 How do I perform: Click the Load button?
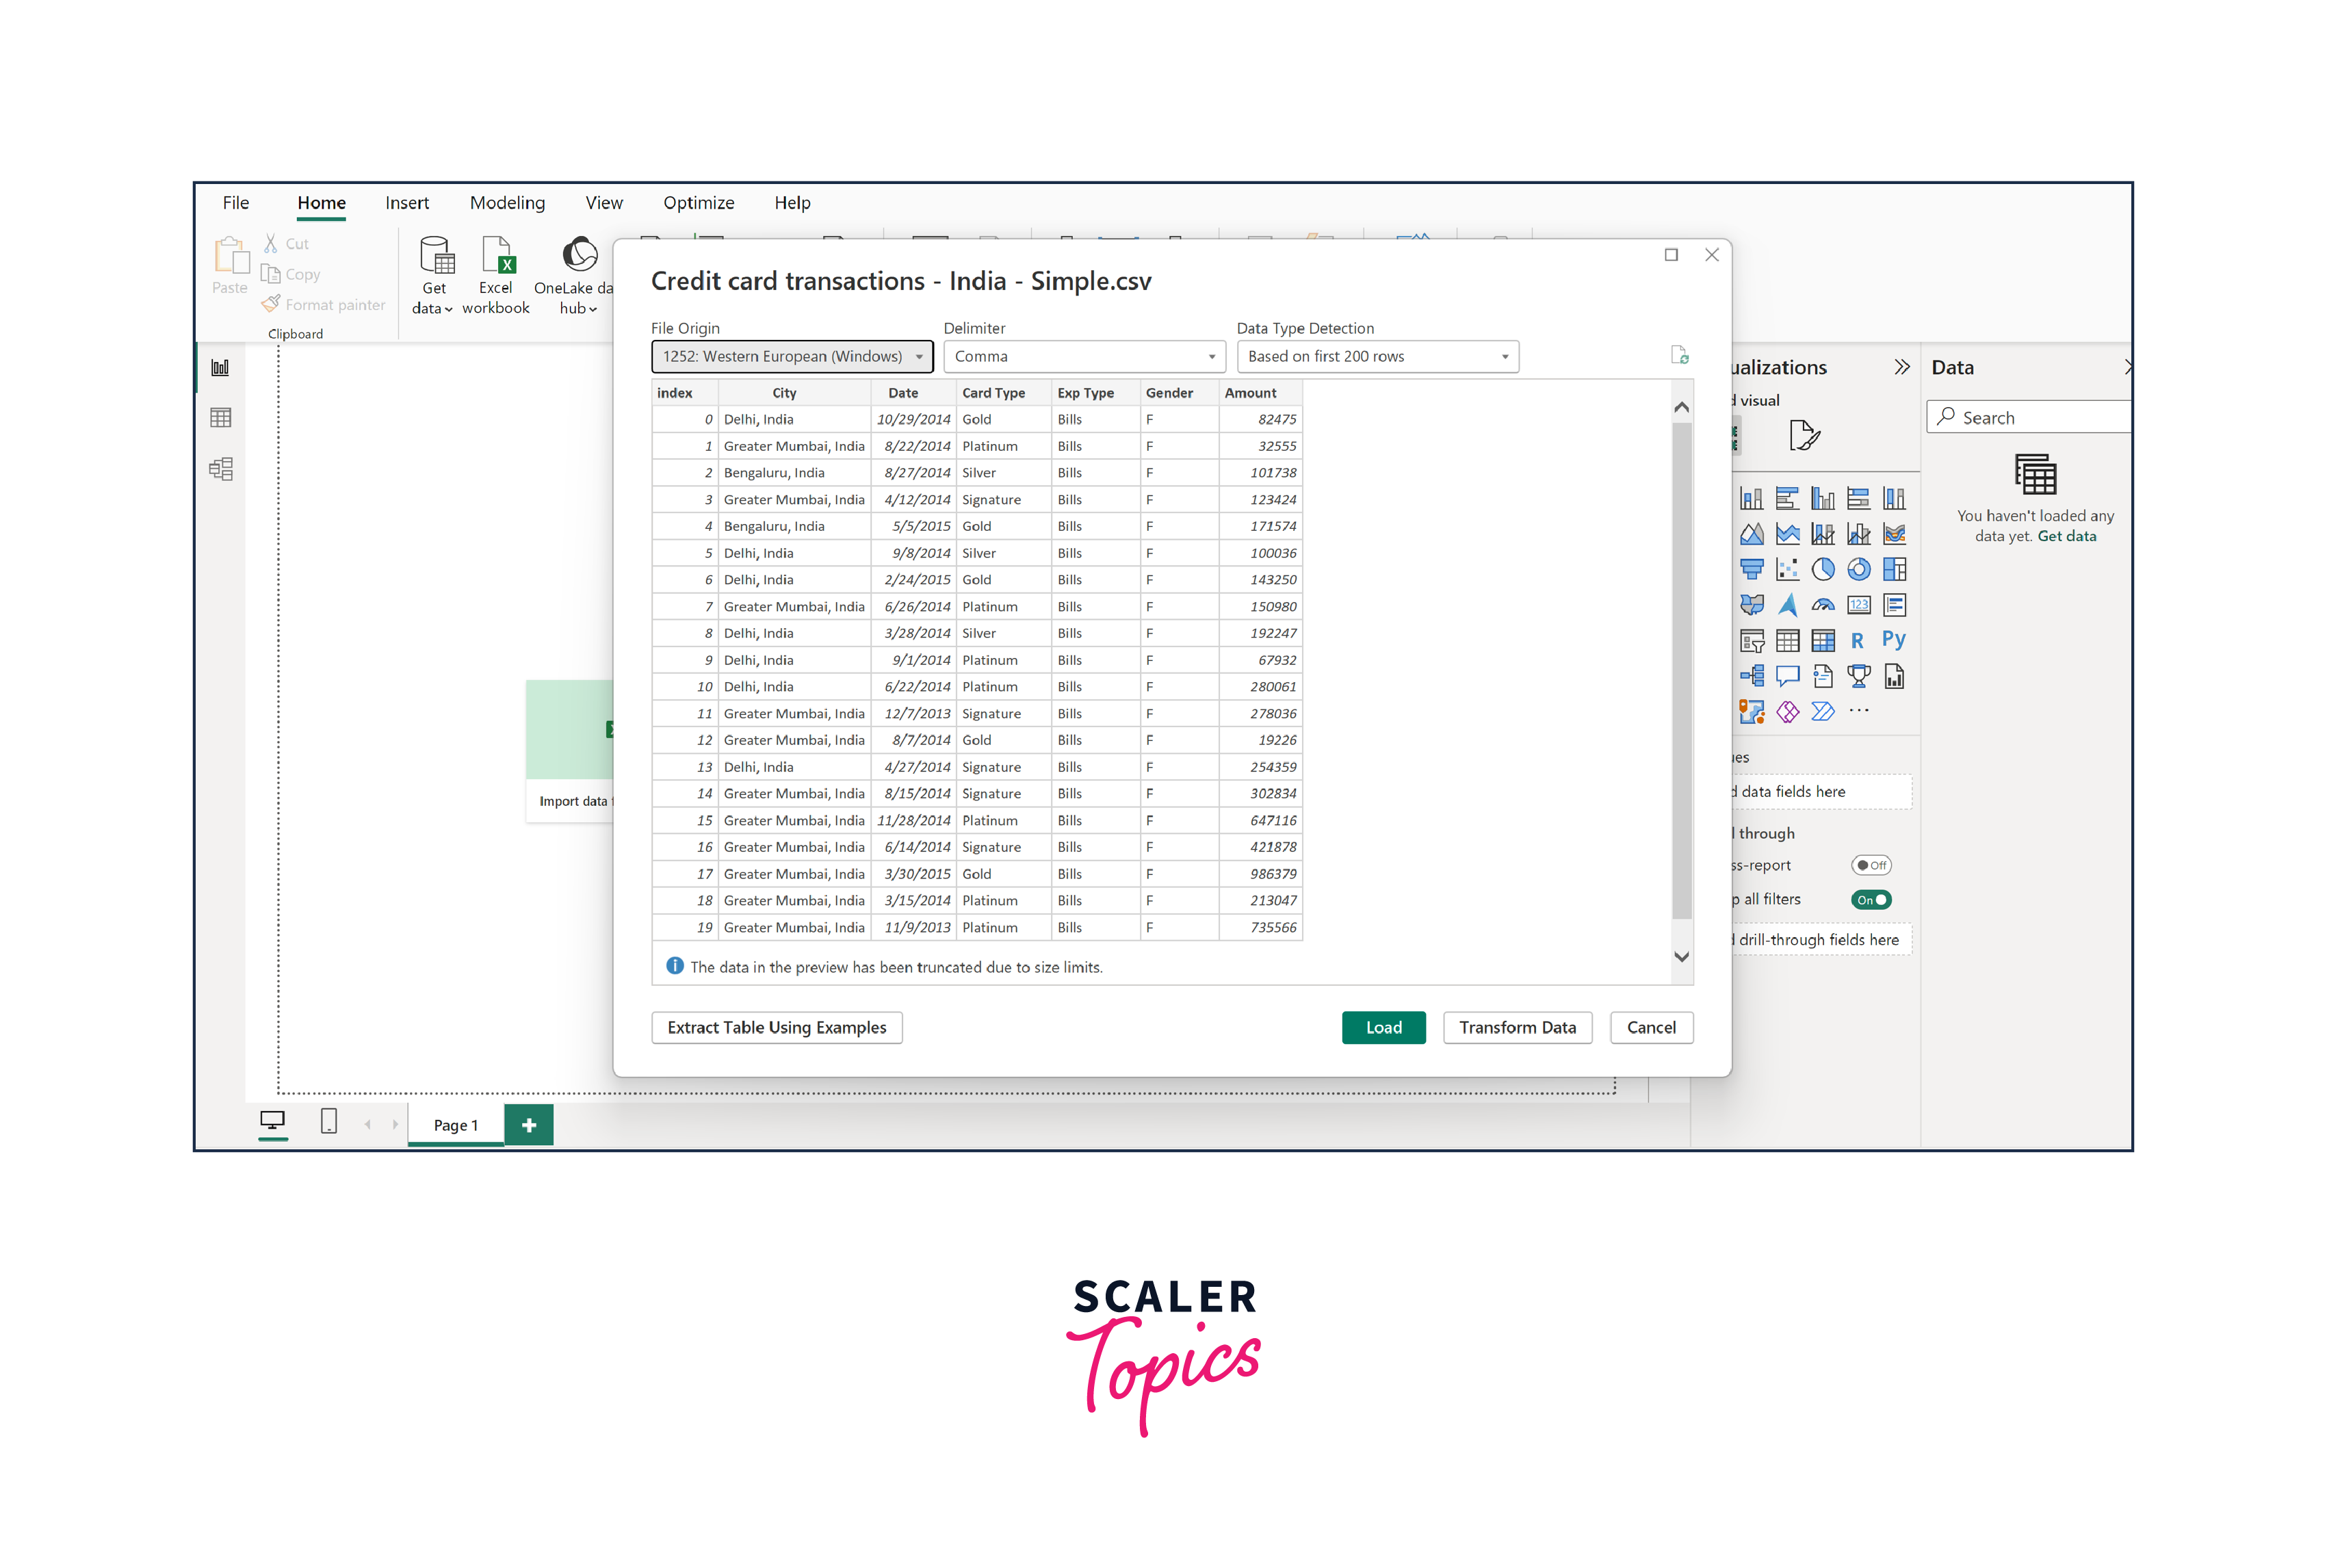(1383, 1027)
